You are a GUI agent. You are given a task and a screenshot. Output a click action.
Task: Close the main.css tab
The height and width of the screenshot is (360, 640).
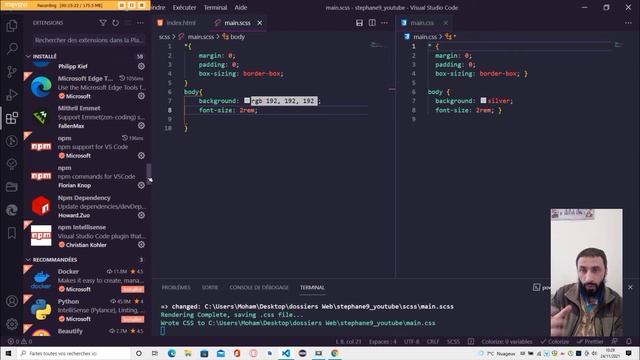tap(446, 23)
